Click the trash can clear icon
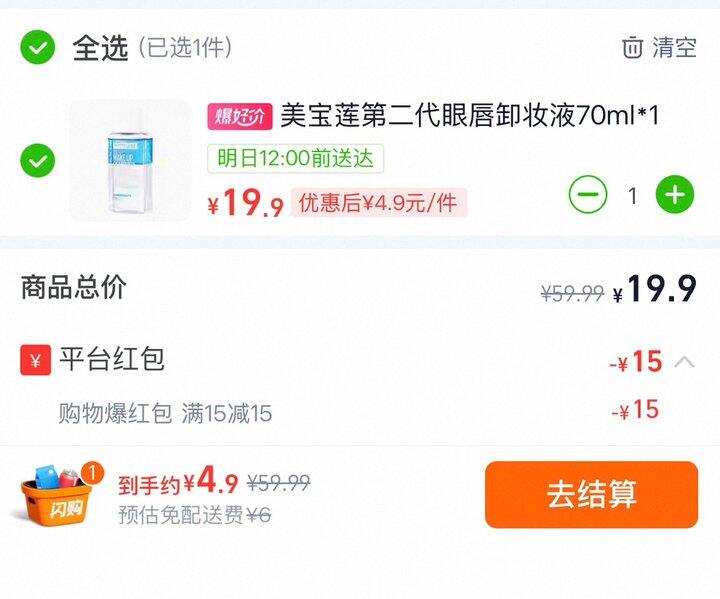The height and width of the screenshot is (599, 720). 632,47
